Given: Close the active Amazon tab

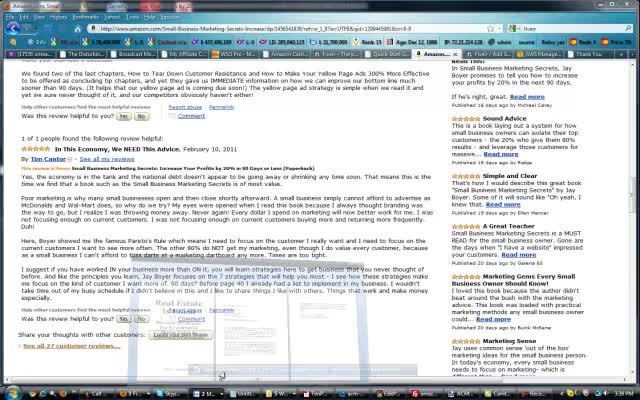Looking at the screenshot, I should [455, 54].
